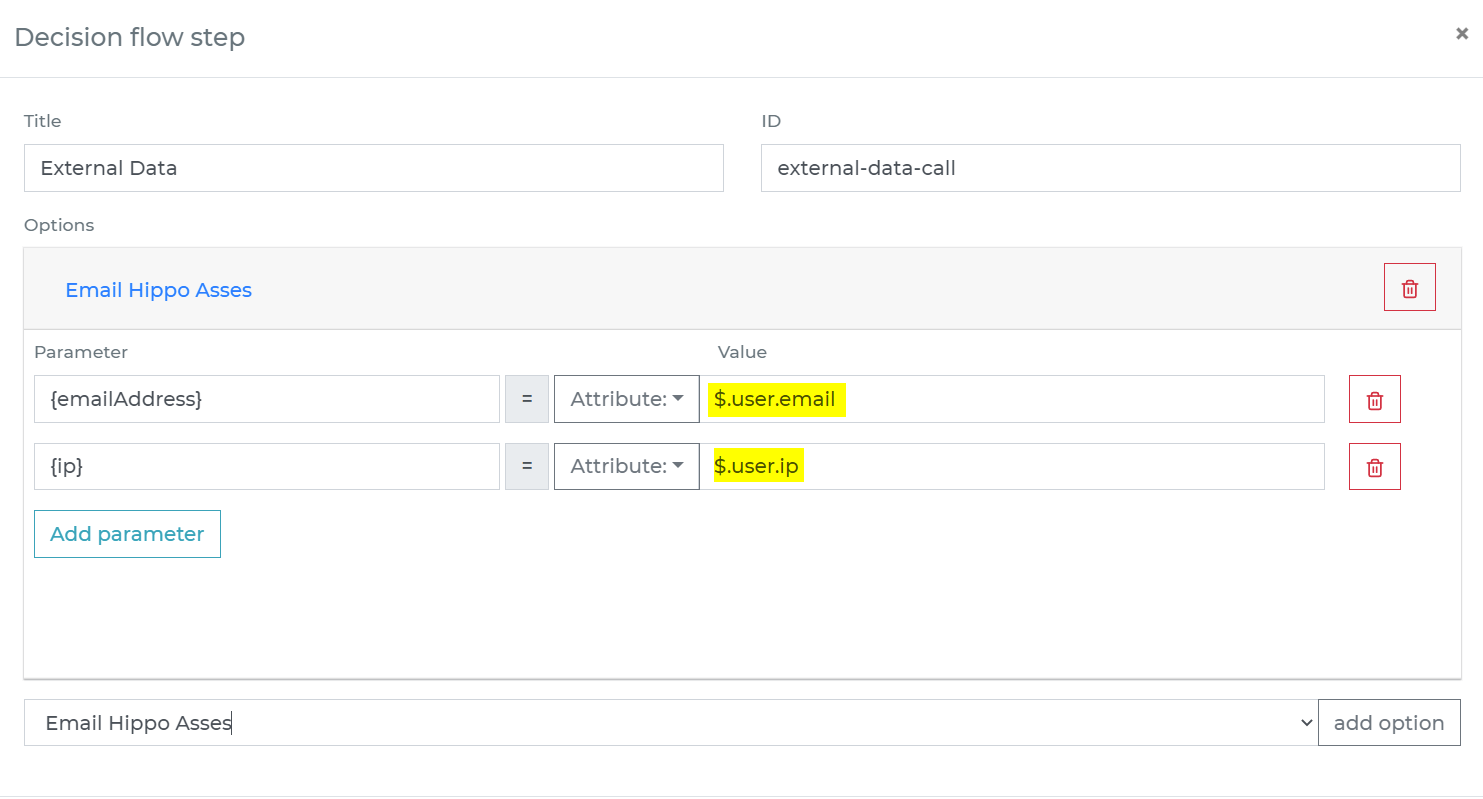Delete the {ip} parameter row
This screenshot has width=1483, height=799.
(x=1374, y=467)
